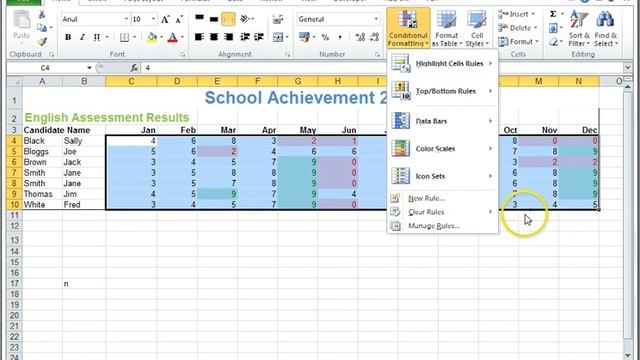This screenshot has height=360, width=640.
Task: Toggle Align Text Right
Action: click(x=228, y=37)
